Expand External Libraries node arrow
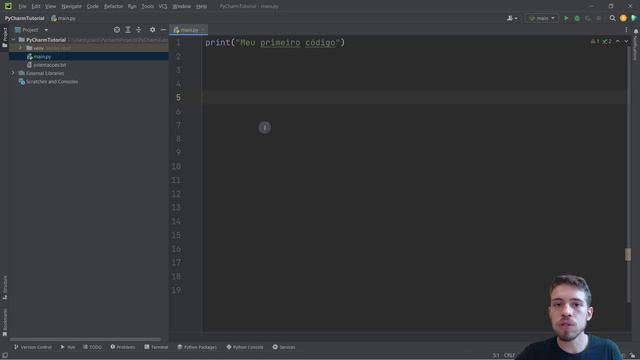Viewport: 640px width, 360px height. 13,73
